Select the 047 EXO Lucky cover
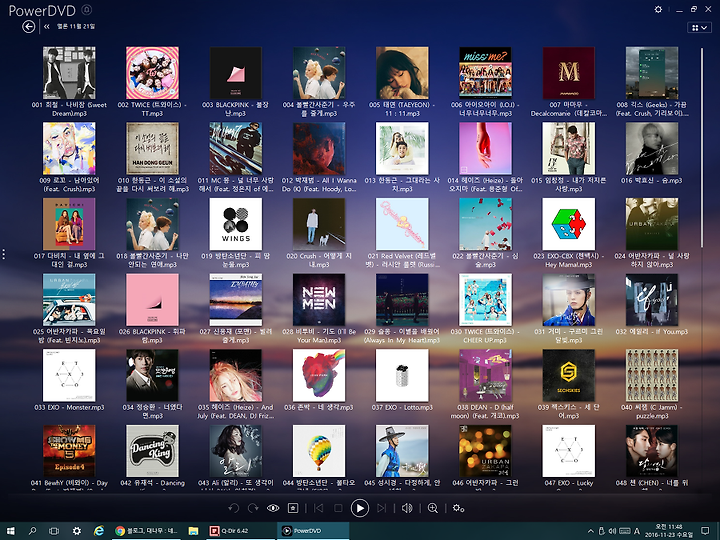The height and width of the screenshot is (540, 720). point(568,451)
